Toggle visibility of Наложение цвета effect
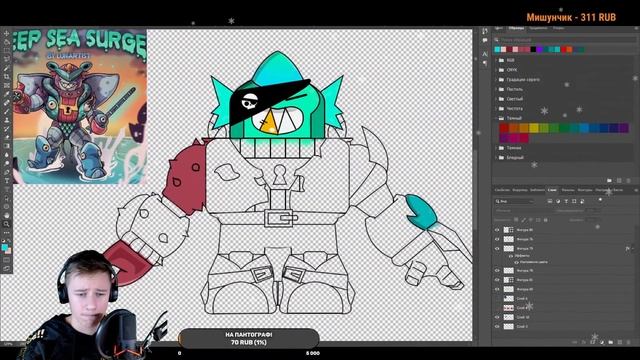The image size is (640, 360). click(516, 262)
